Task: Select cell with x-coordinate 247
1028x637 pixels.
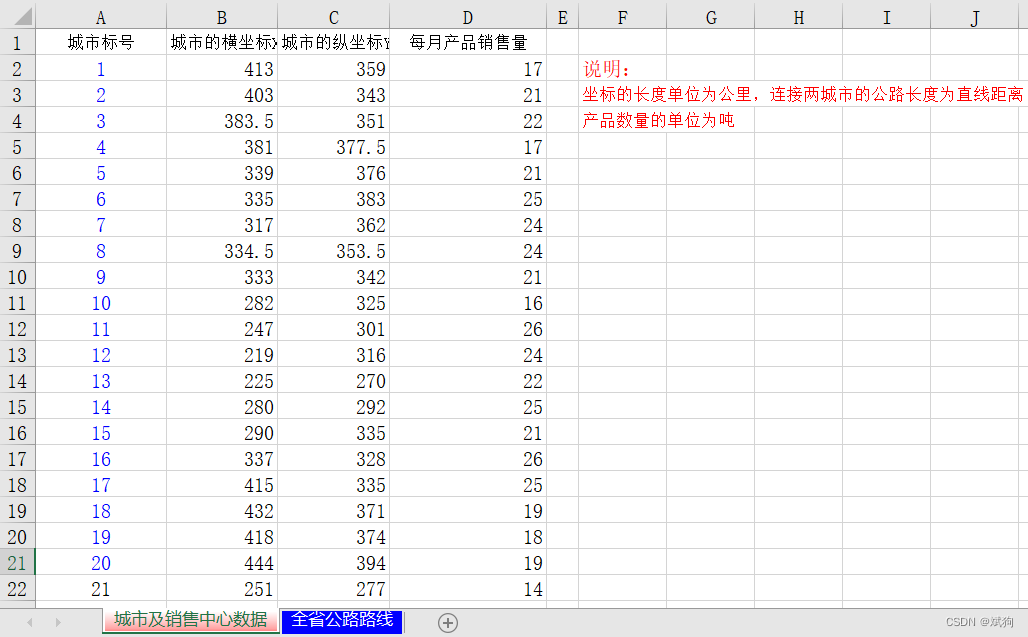Action: click(222, 329)
